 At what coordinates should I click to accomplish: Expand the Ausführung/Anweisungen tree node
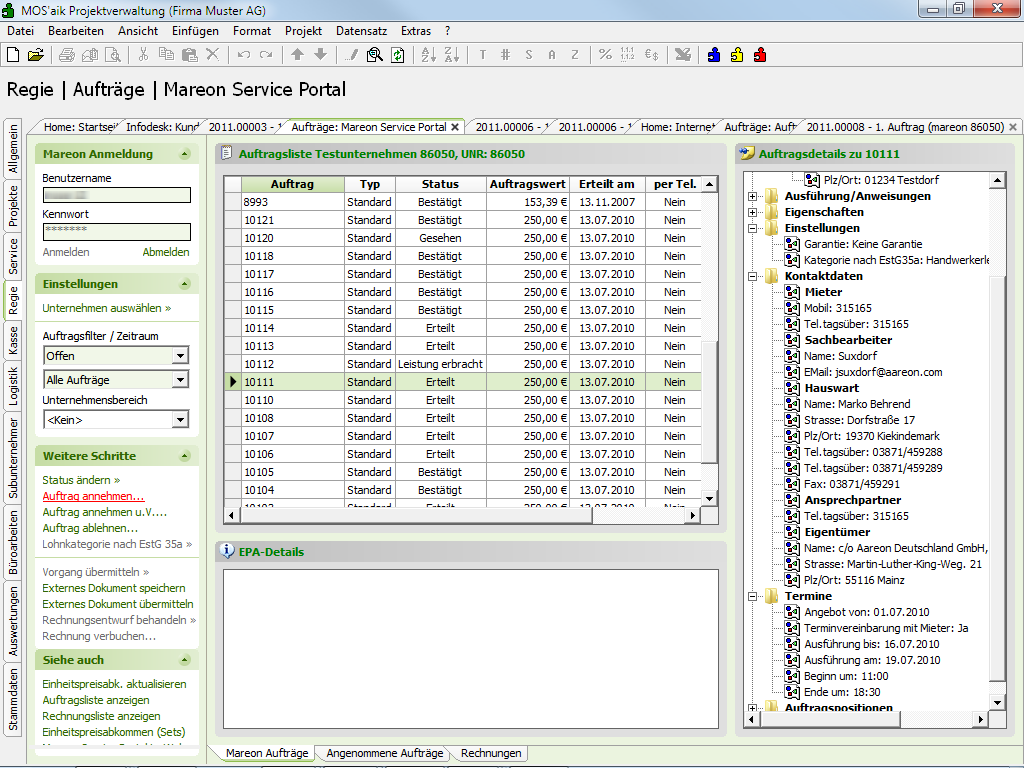pos(752,196)
